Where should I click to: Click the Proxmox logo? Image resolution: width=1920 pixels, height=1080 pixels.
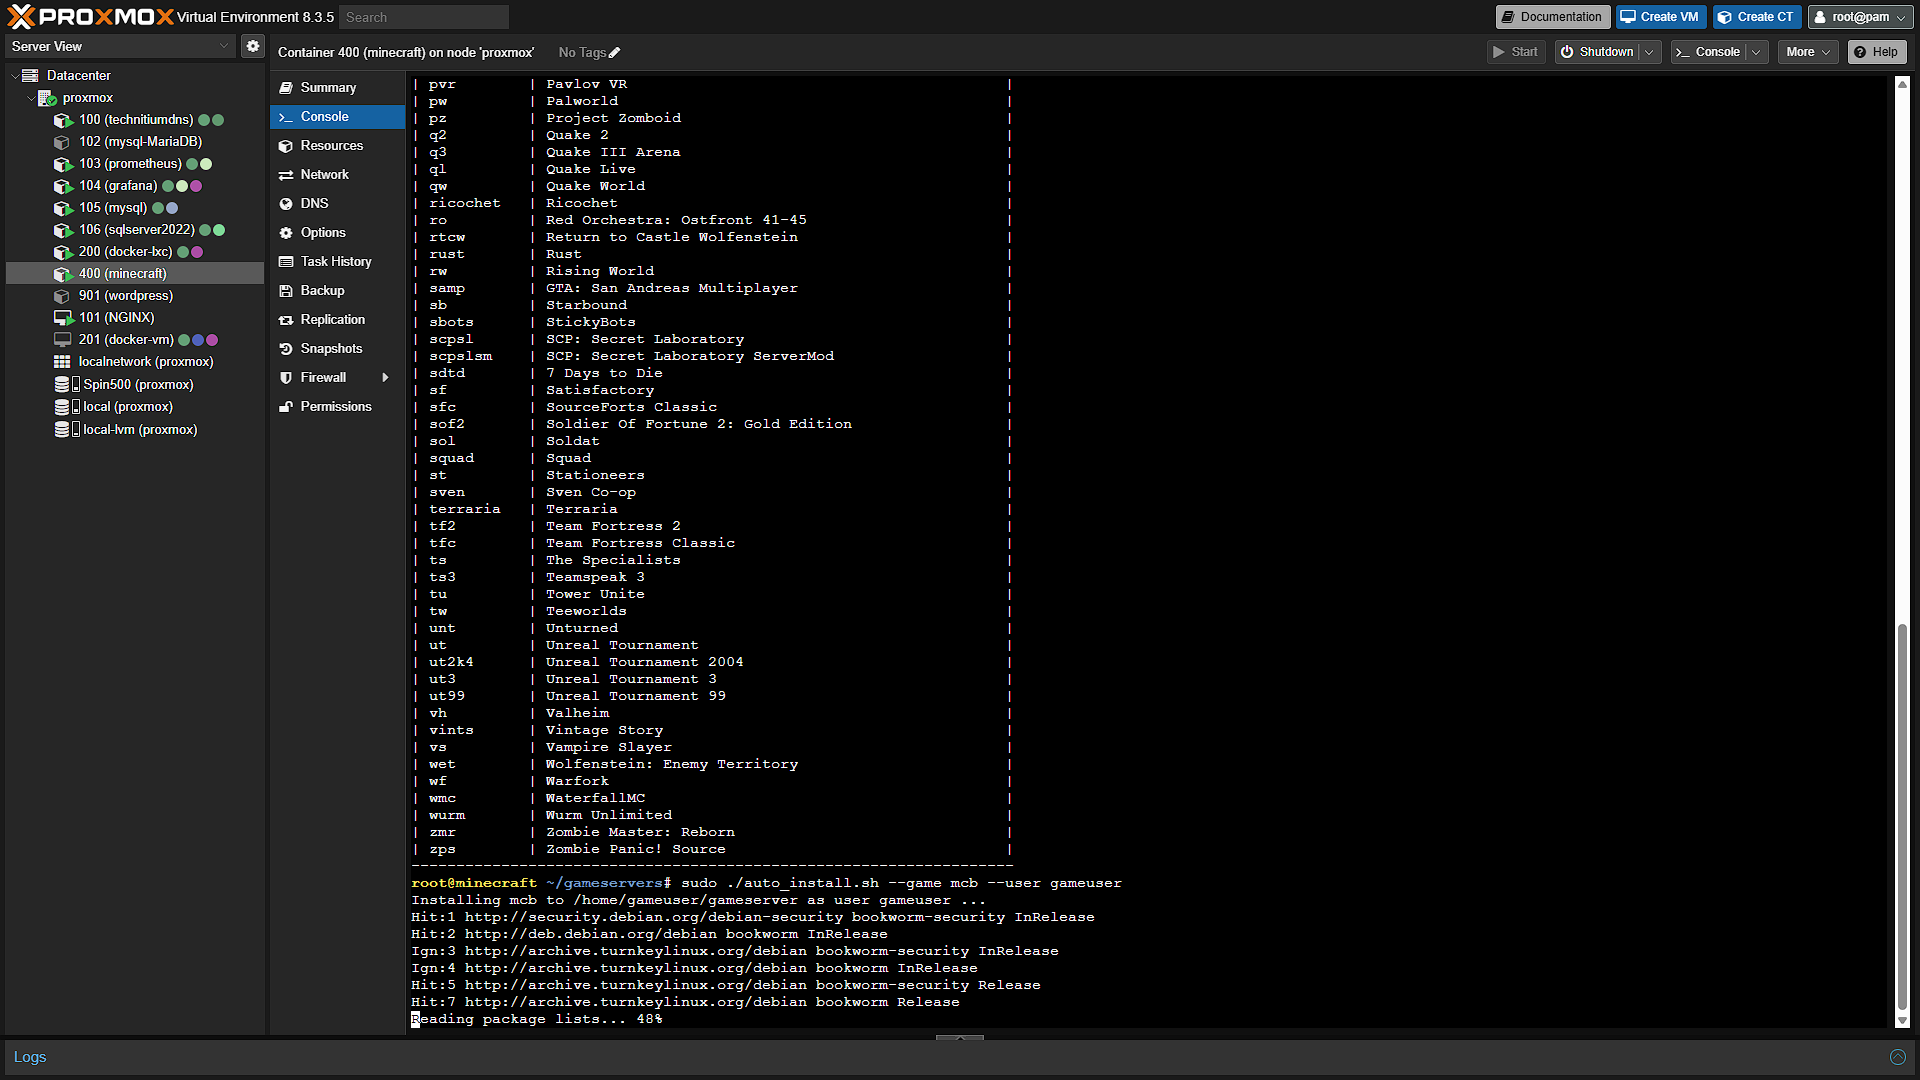pos(90,17)
